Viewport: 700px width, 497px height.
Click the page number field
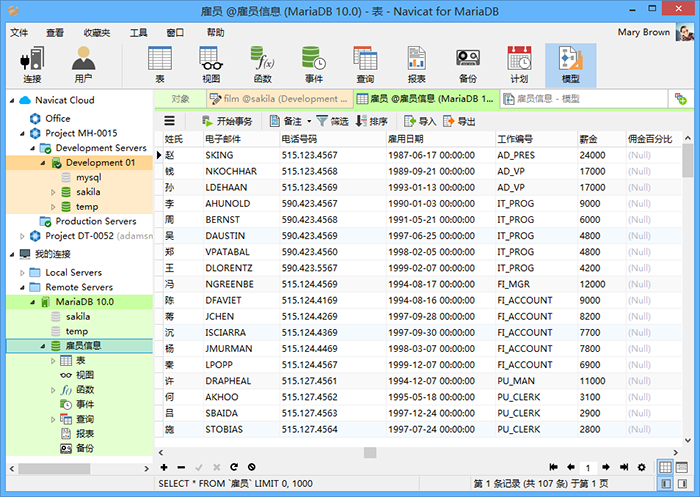point(588,468)
